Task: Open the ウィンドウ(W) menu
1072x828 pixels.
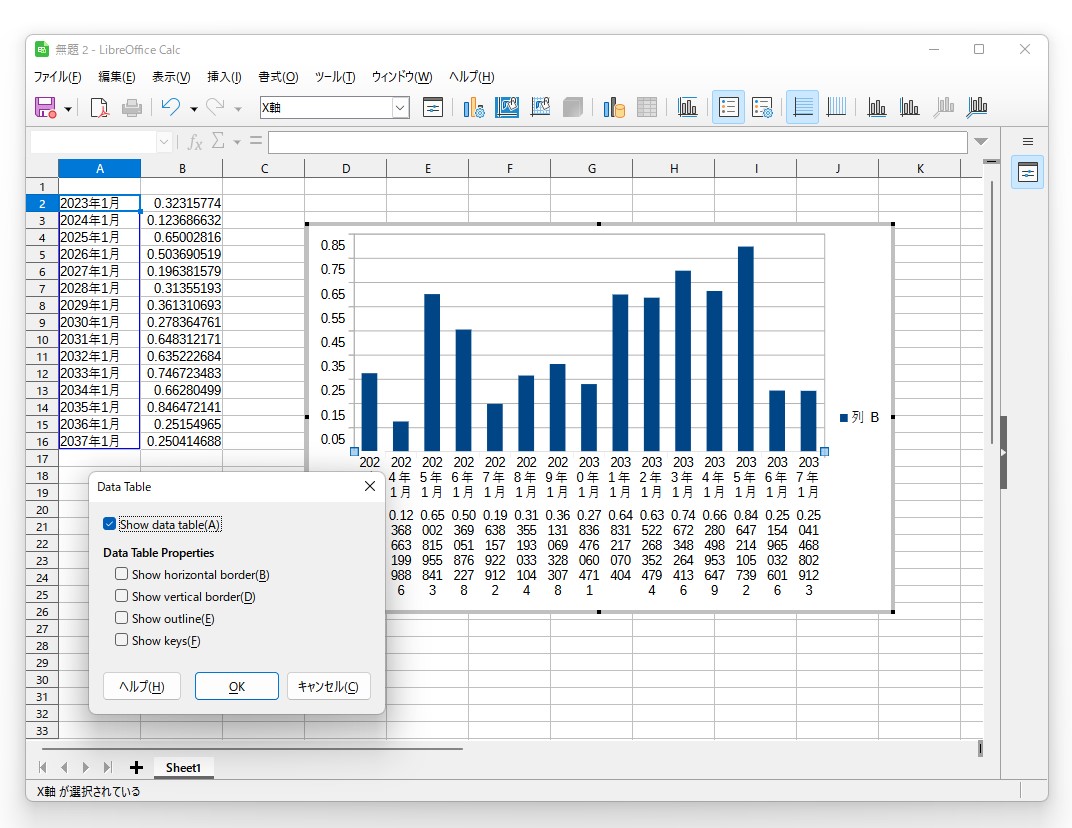Action: click(402, 77)
